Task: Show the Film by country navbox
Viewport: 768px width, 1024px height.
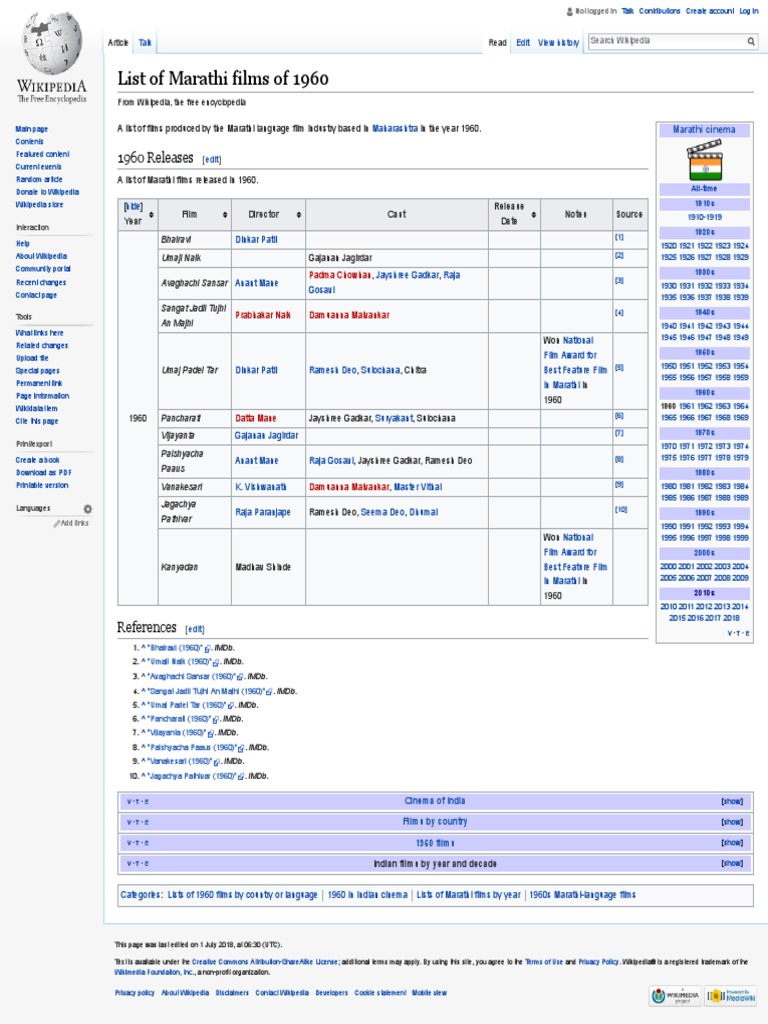Action: tap(731, 822)
